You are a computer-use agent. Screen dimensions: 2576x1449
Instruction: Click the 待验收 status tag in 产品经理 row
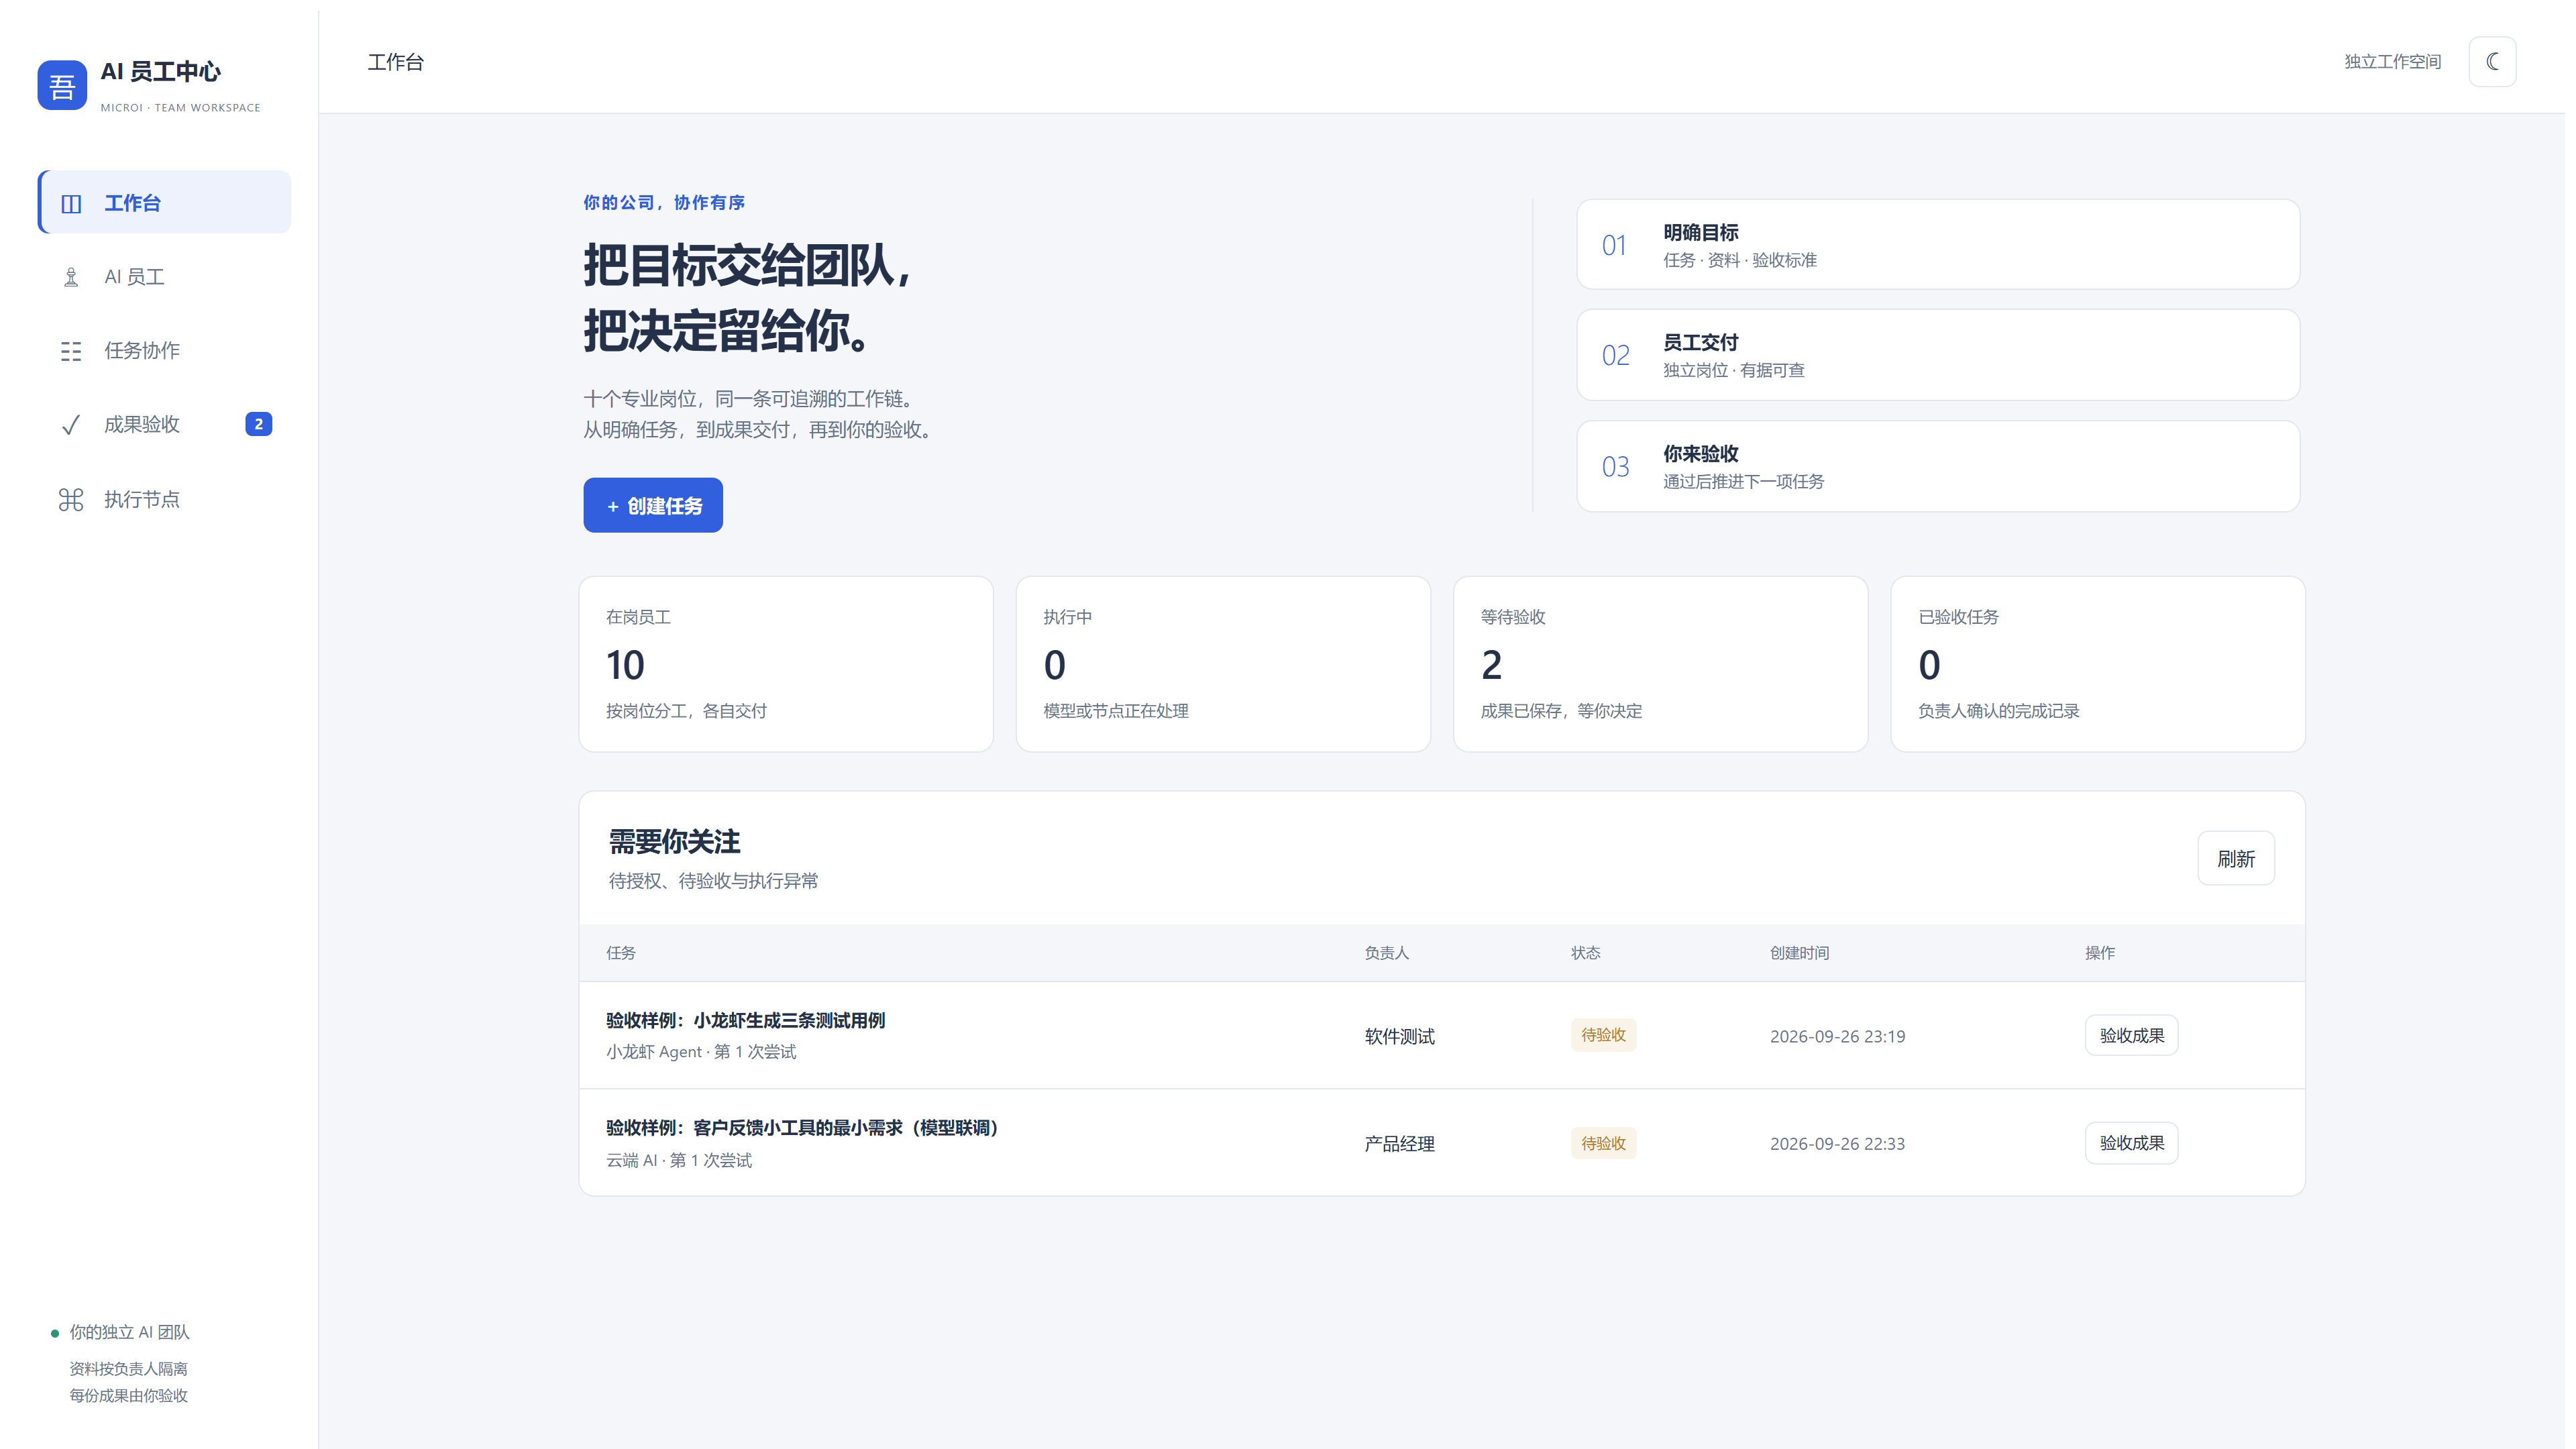pyautogui.click(x=1603, y=1143)
